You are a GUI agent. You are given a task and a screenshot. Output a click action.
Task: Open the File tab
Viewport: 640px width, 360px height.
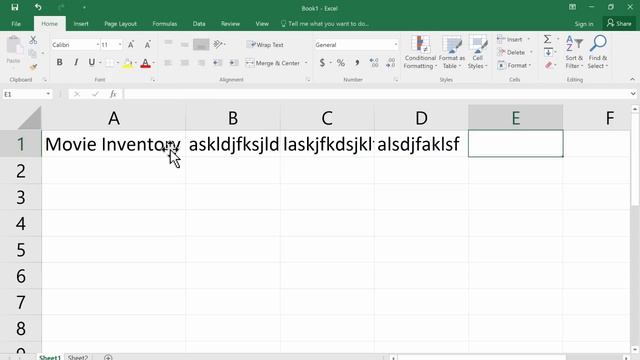coord(16,24)
